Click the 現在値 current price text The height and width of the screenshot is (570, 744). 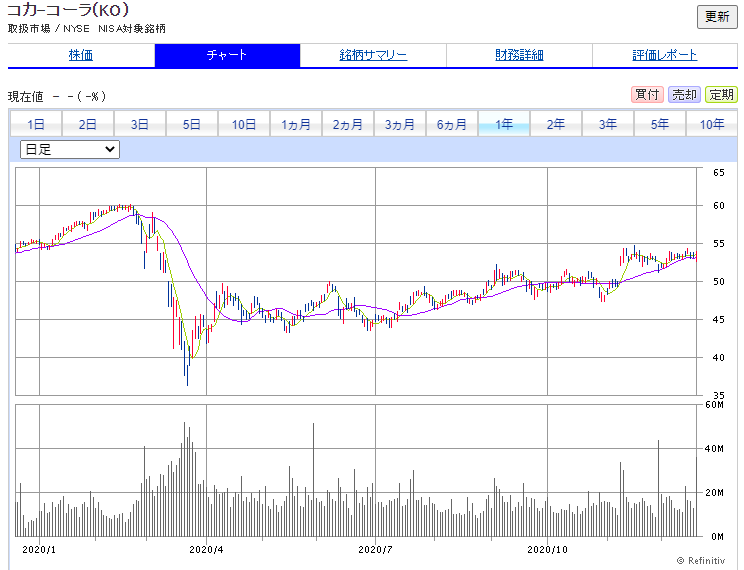[26, 97]
